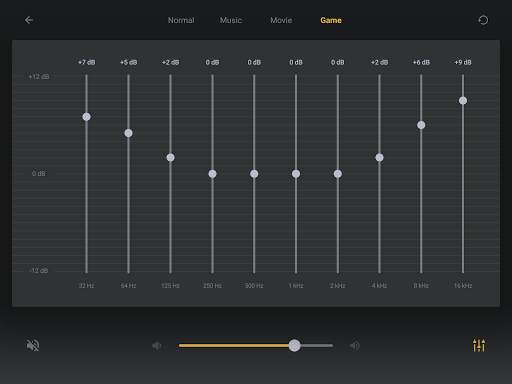Tap the high volume speaker icon

pyautogui.click(x=354, y=346)
